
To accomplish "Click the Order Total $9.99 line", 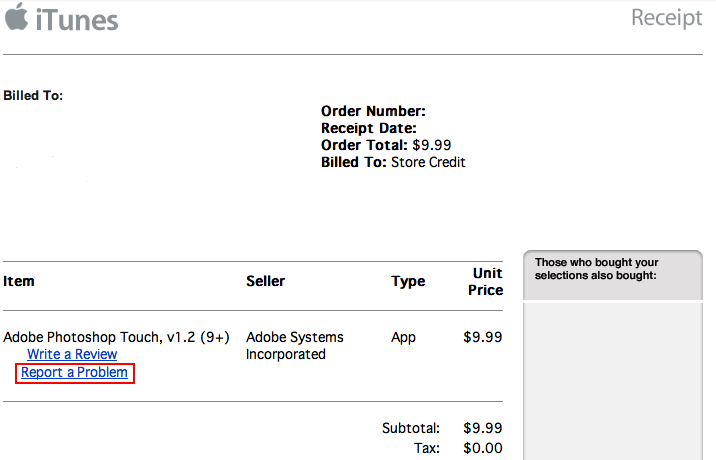I will point(387,146).
